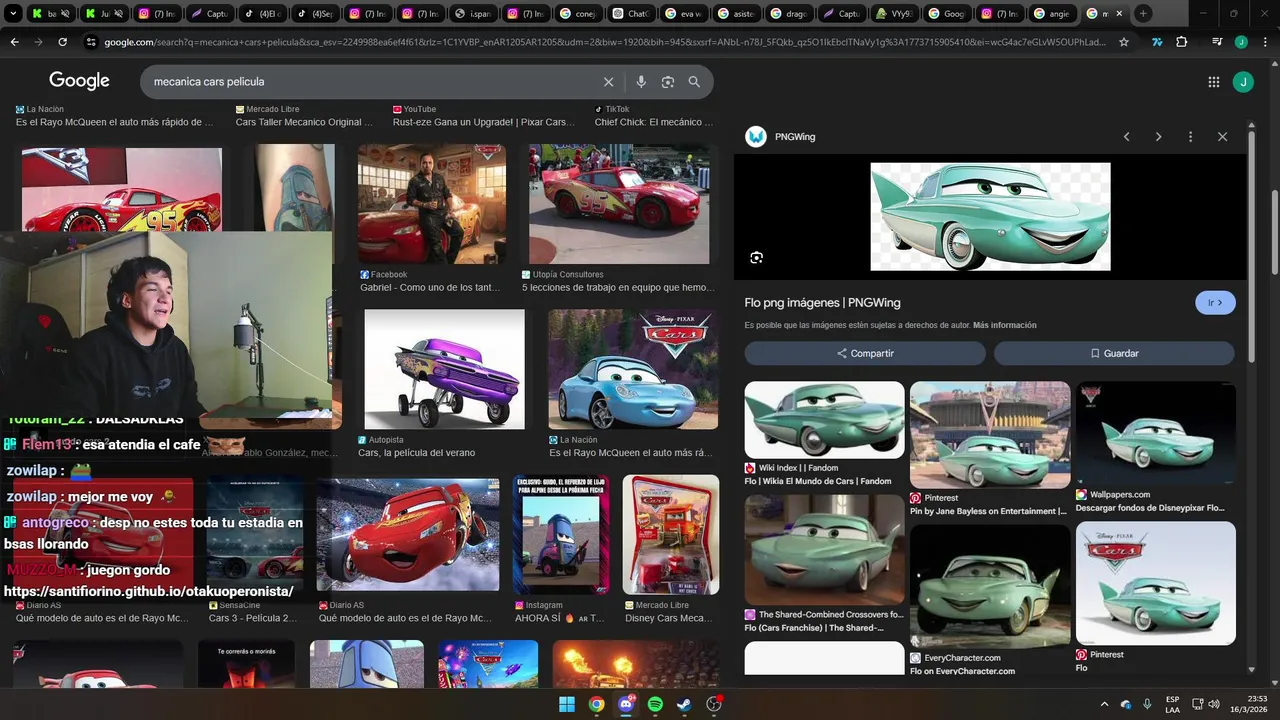Search inside the Flo image with Lens
Screen dimensions: 1280x720
pos(757,257)
